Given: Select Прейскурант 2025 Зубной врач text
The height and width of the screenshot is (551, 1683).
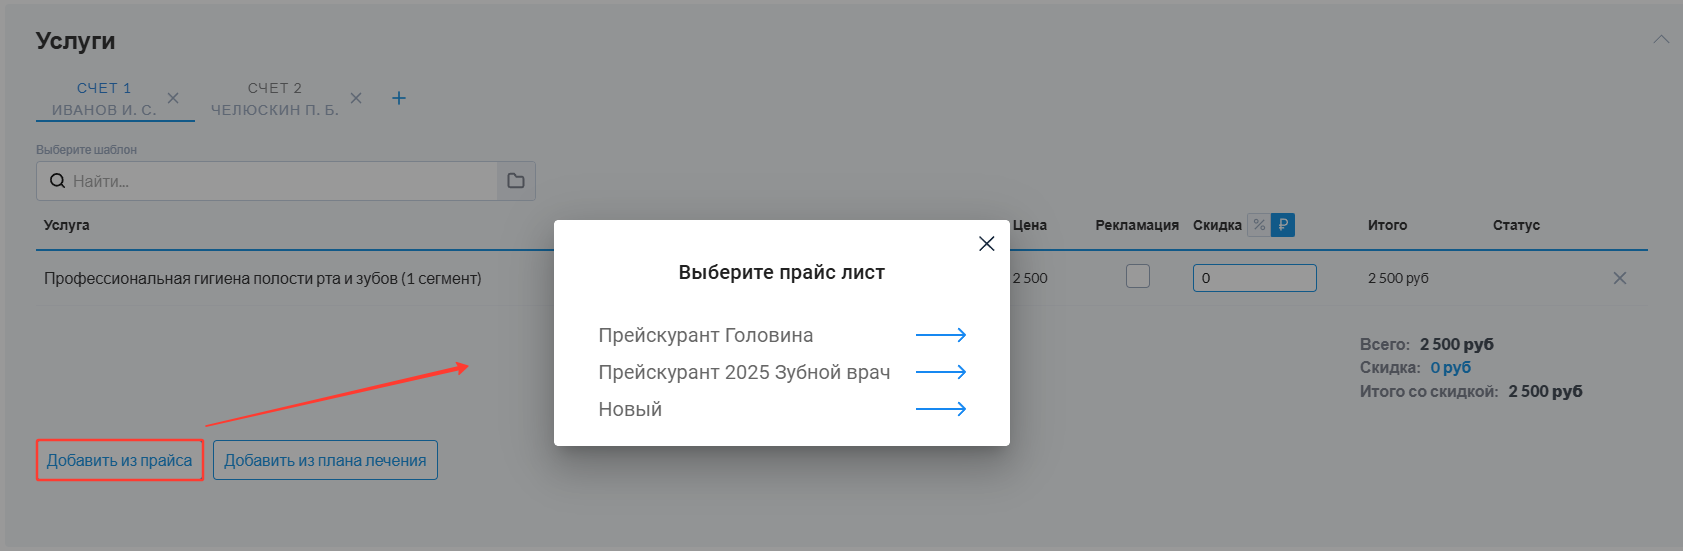Looking at the screenshot, I should point(744,372).
